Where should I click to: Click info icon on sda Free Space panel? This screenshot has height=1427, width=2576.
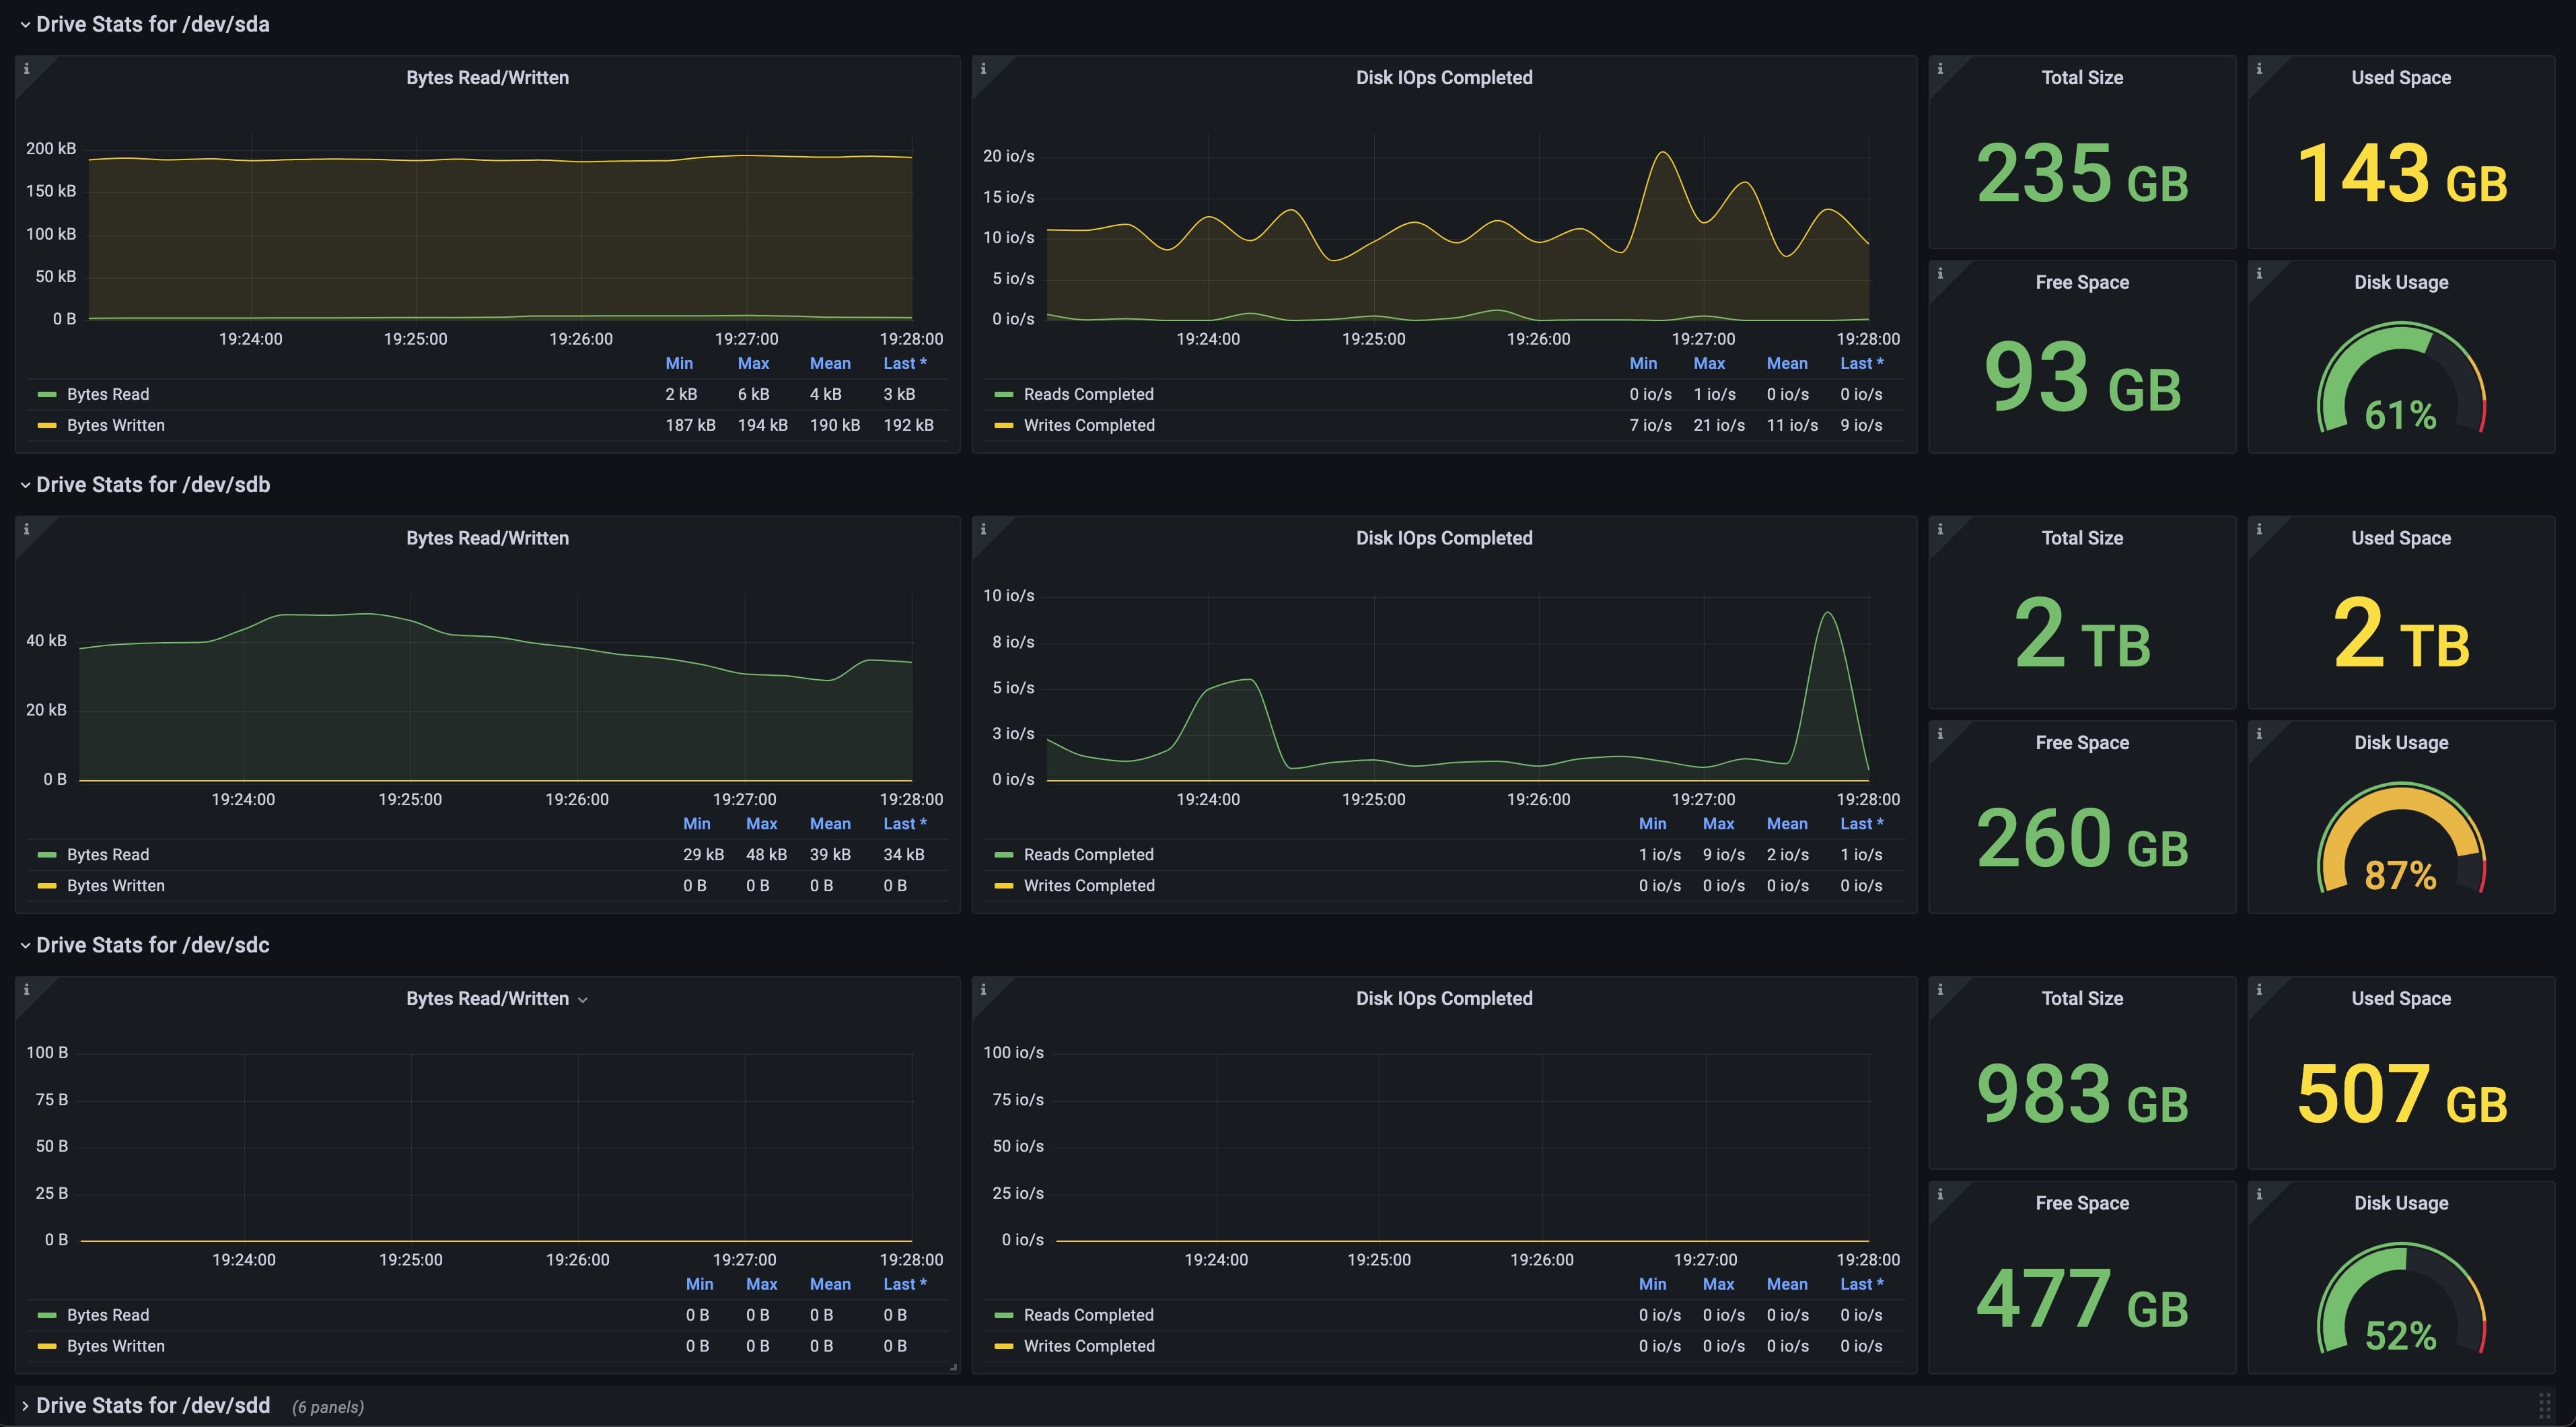click(x=1940, y=273)
